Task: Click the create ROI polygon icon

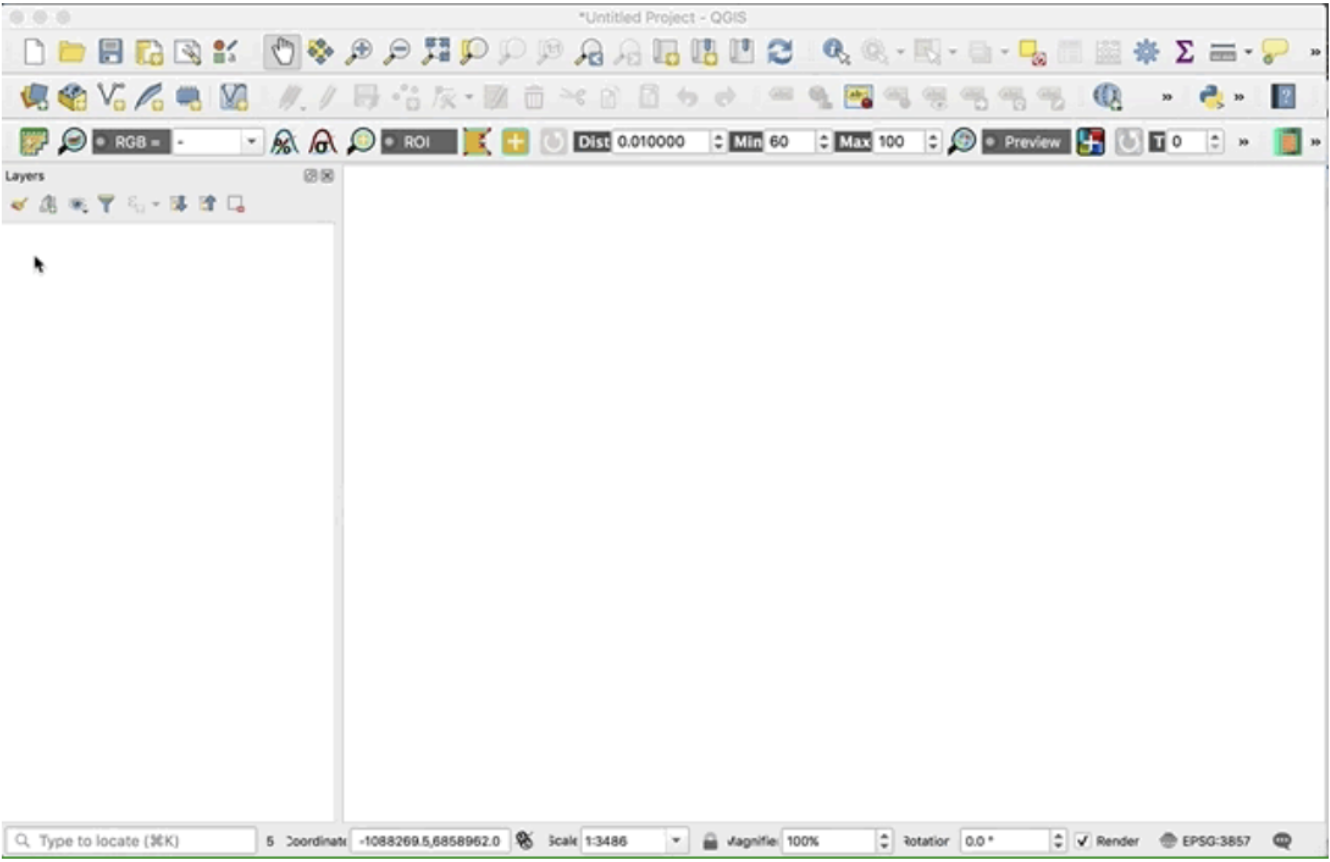Action: (x=478, y=142)
